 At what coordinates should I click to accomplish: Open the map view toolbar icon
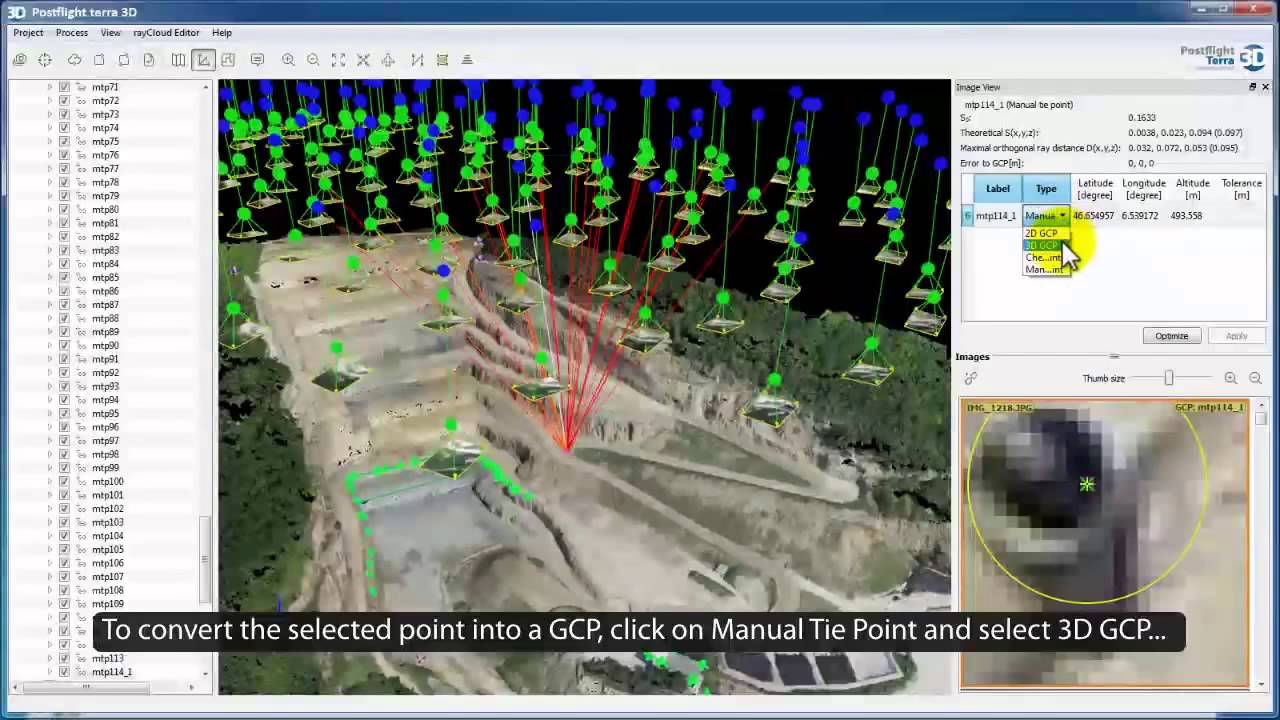tap(178, 60)
